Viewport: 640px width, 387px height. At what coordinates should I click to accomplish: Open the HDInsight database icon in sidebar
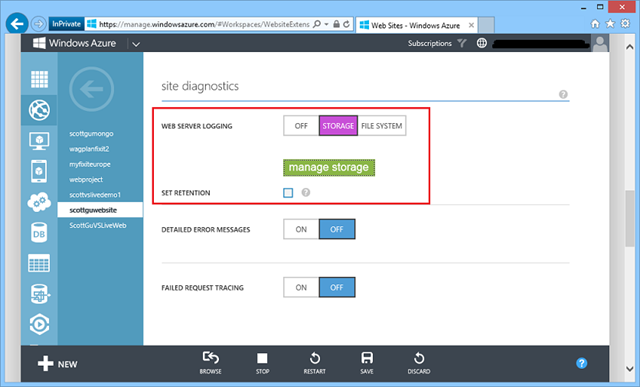click(39, 294)
